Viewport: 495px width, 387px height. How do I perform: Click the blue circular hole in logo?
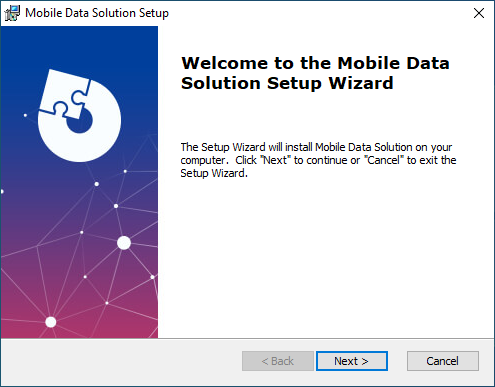click(80, 122)
